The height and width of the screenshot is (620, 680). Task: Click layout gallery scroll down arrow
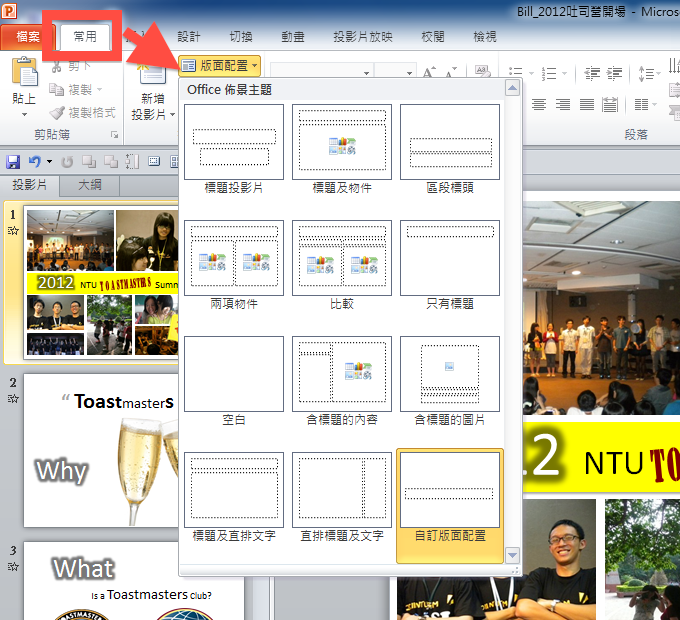tap(513, 555)
